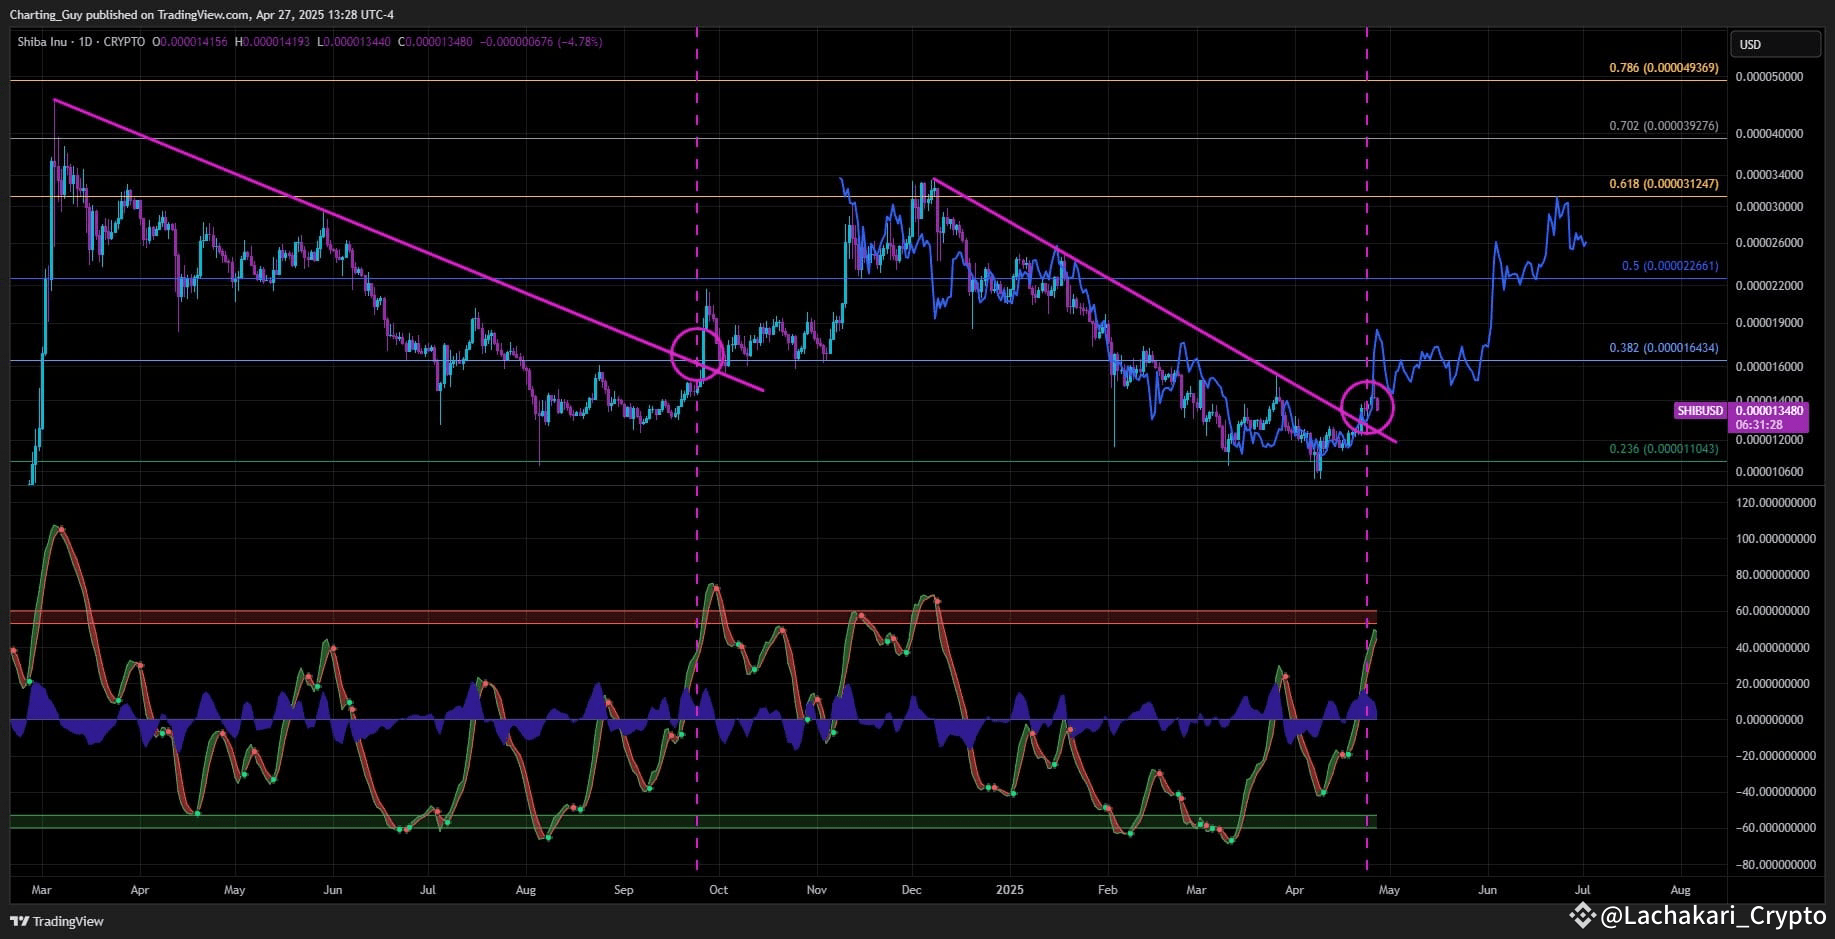This screenshot has height=939, width=1835.
Task: Click the Aug label at far right of time axis
Action: click(x=1680, y=889)
